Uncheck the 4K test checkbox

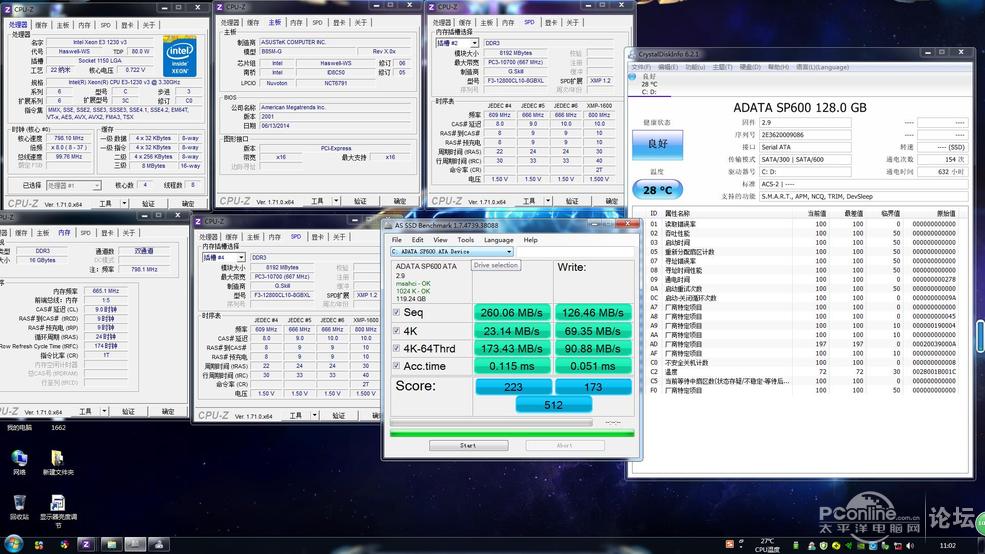pyautogui.click(x=396, y=330)
